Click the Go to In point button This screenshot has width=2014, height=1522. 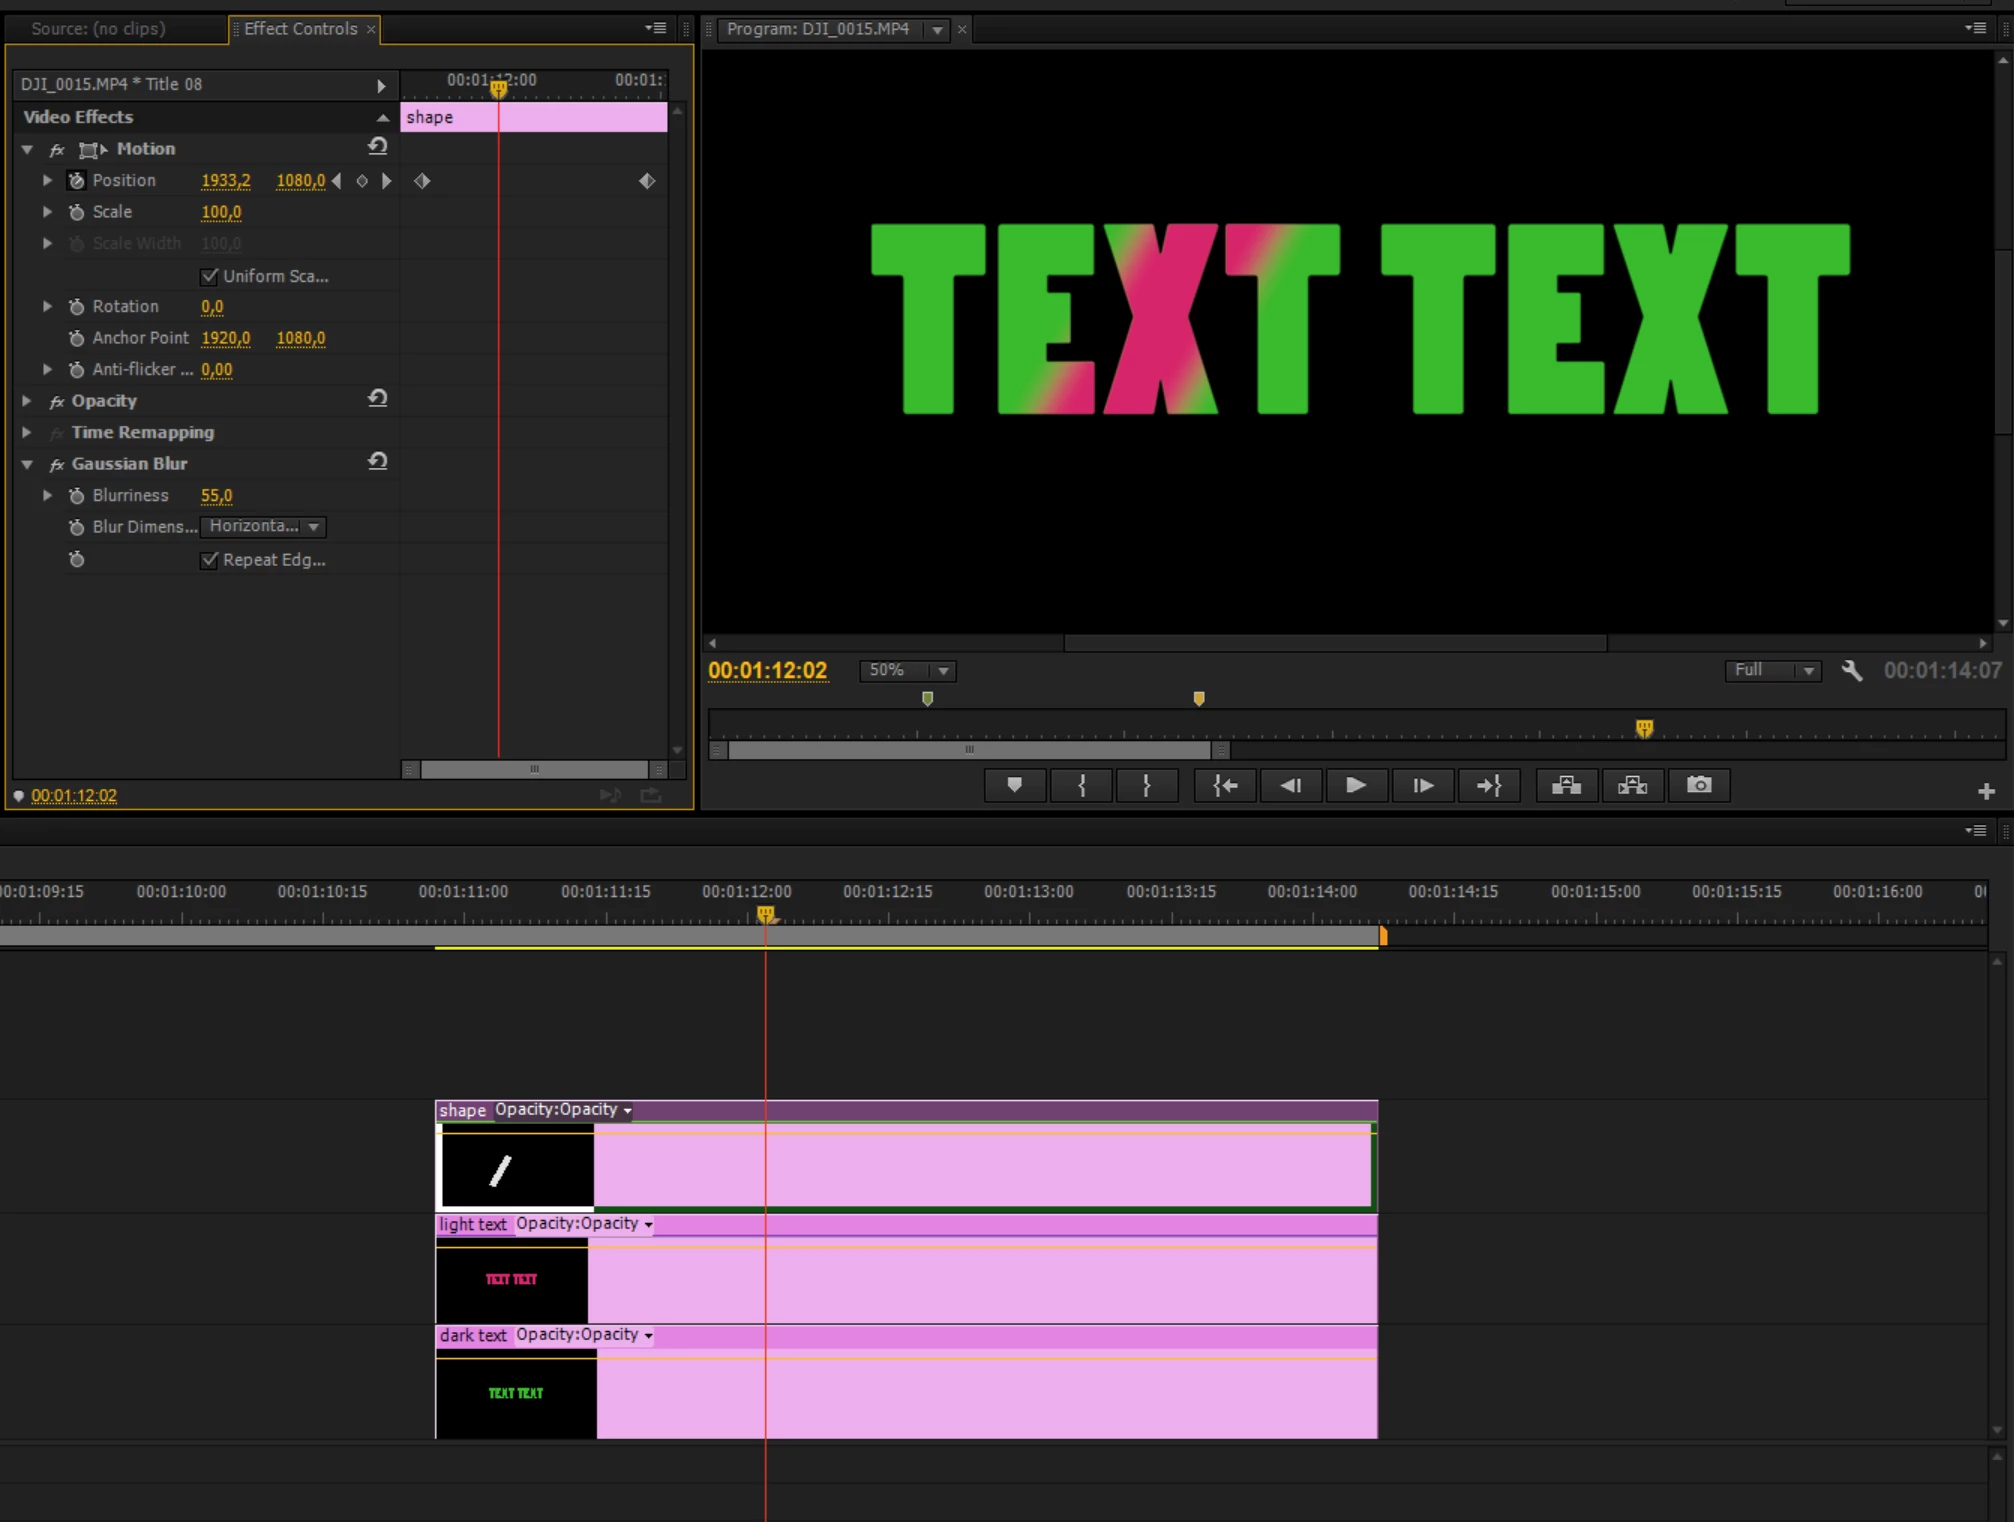coord(1224,785)
